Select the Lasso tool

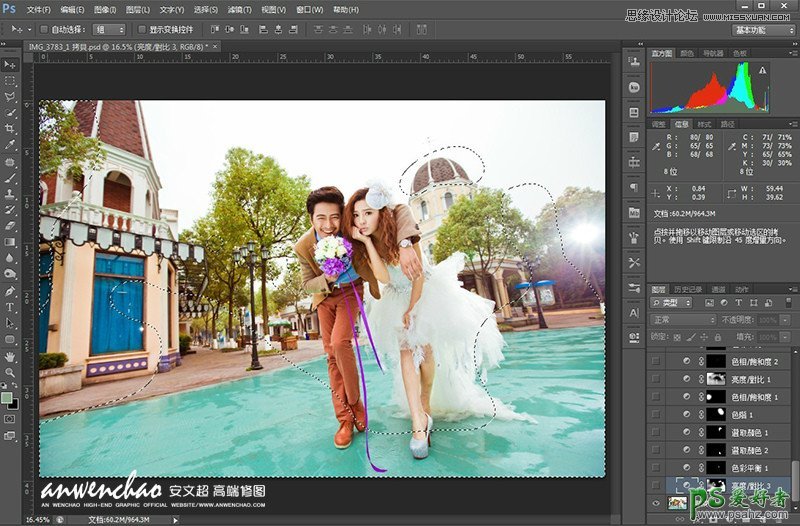pos(10,96)
